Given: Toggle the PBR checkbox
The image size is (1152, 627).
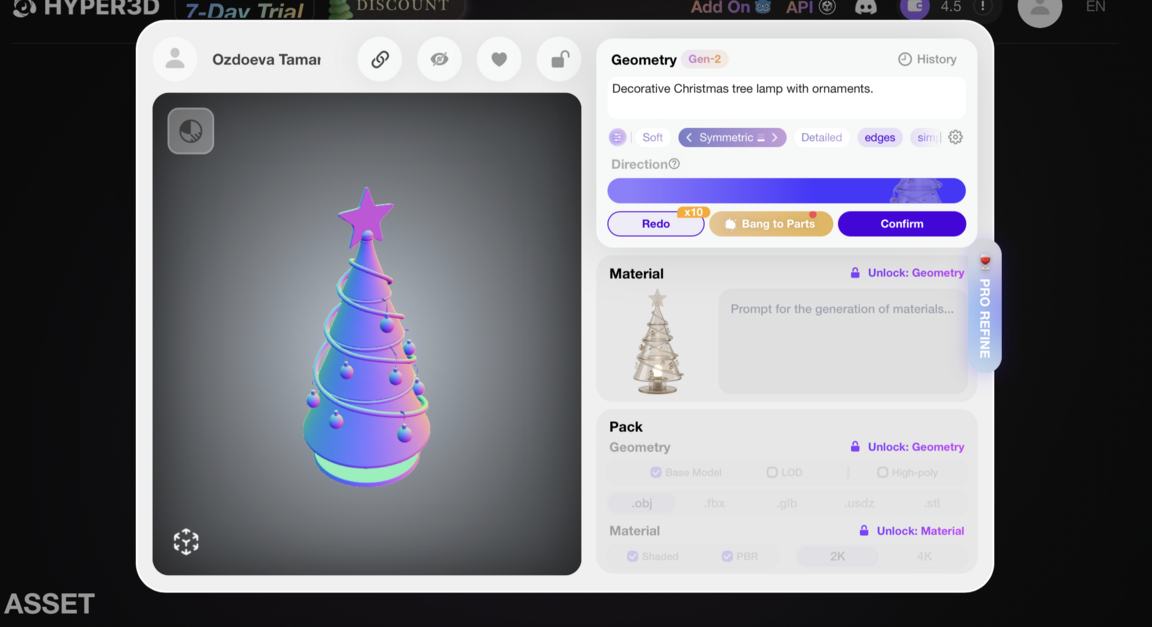Looking at the screenshot, I should click(x=727, y=556).
